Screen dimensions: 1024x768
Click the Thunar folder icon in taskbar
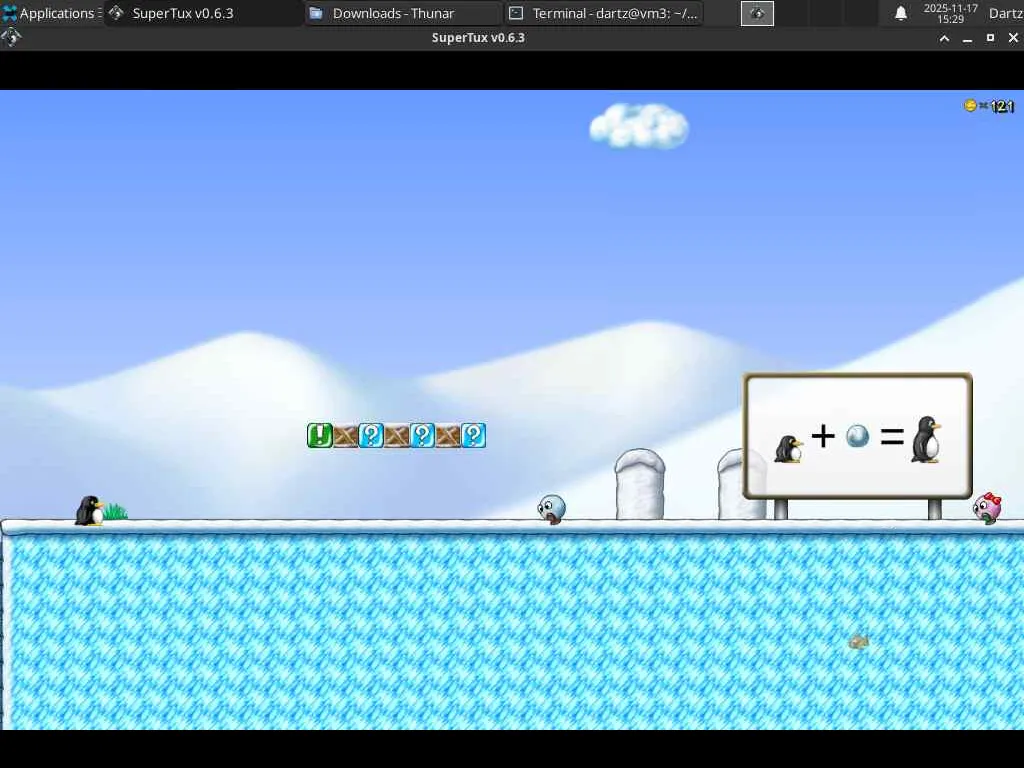[x=315, y=13]
